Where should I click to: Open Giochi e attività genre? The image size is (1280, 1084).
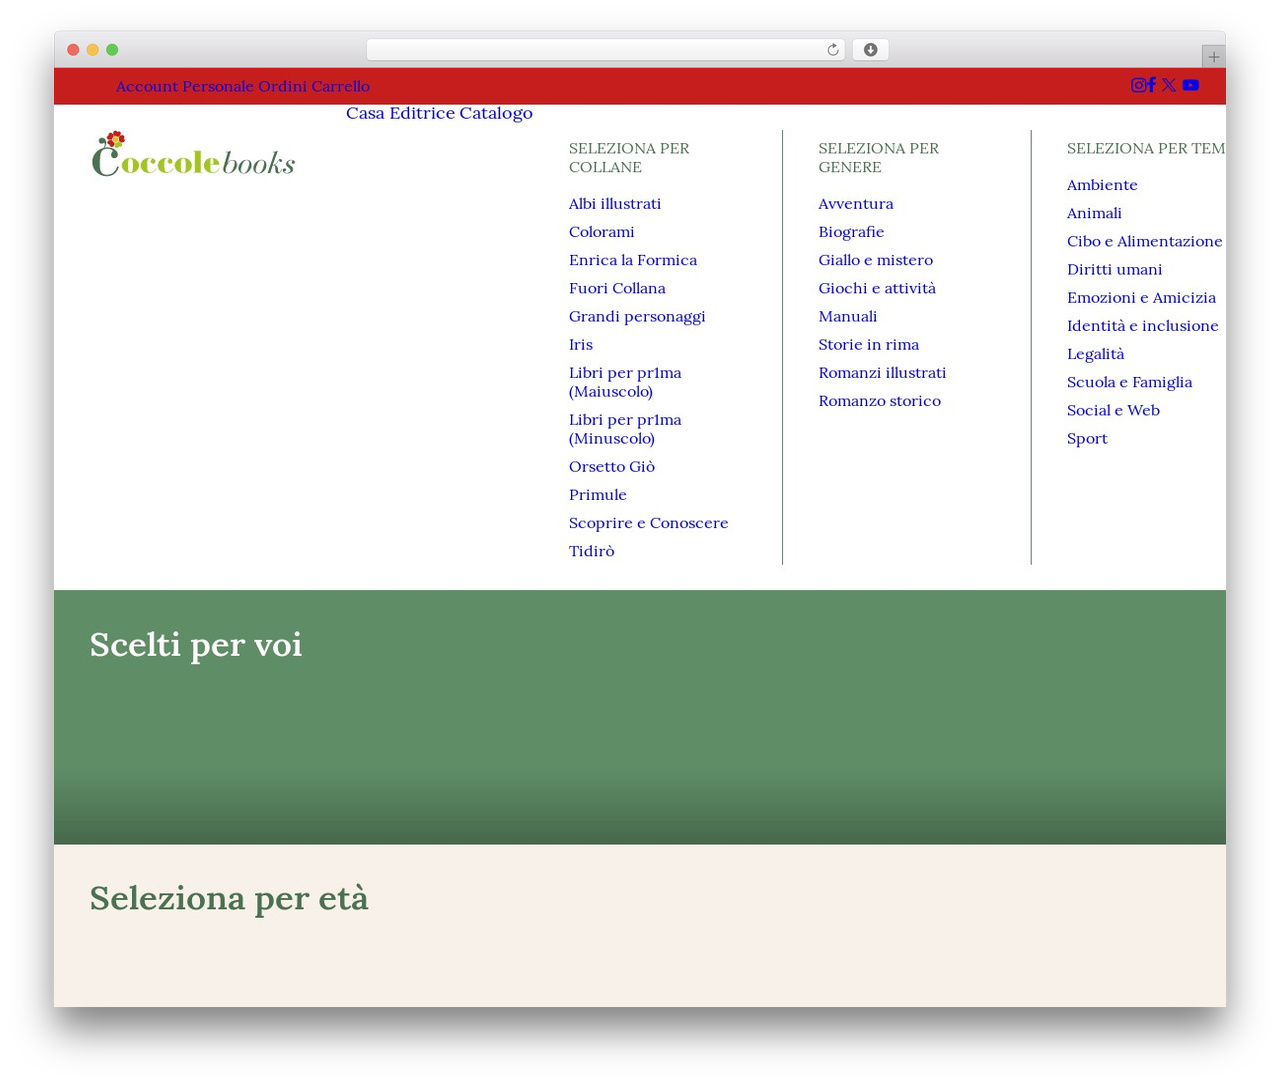(x=877, y=288)
